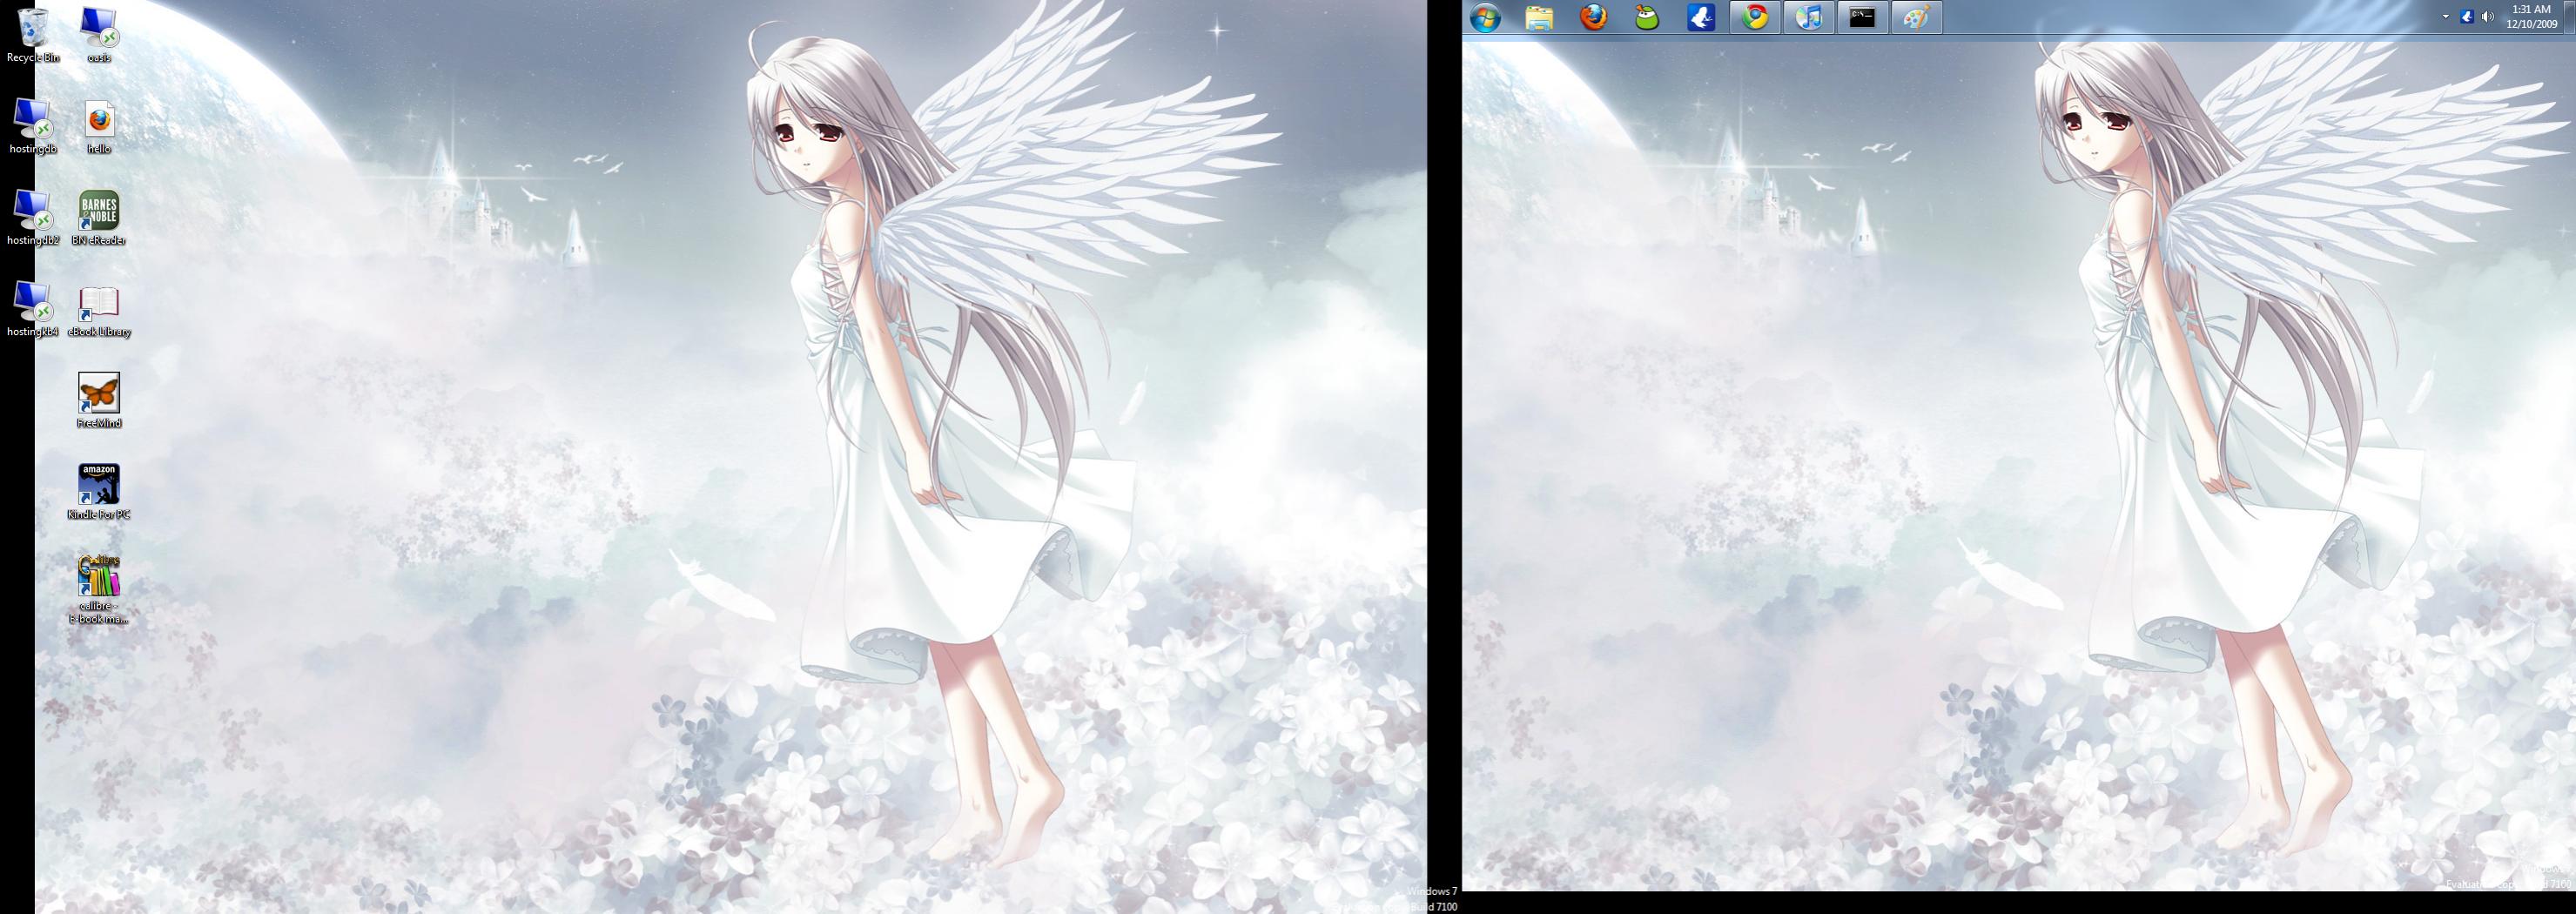Show hidden notification area icons
The height and width of the screenshot is (914, 2576).
[2446, 17]
